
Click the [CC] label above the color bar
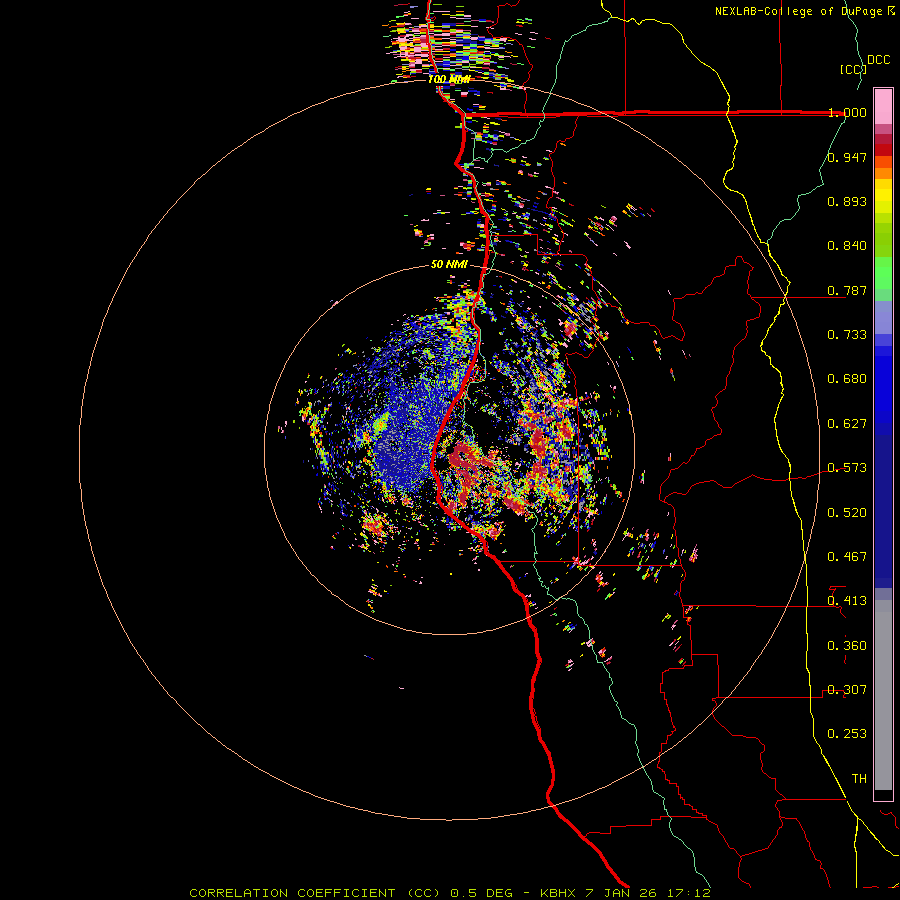854,69
